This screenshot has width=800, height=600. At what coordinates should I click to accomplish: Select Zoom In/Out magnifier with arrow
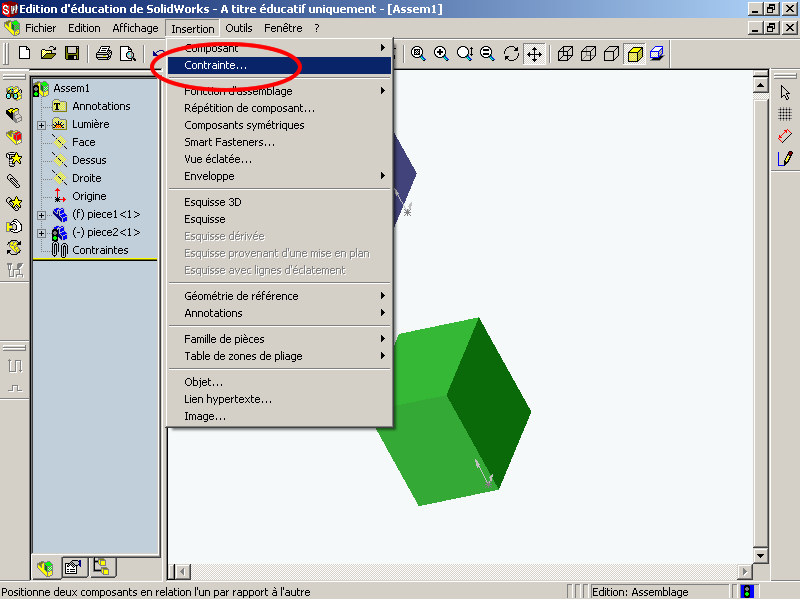tap(465, 53)
